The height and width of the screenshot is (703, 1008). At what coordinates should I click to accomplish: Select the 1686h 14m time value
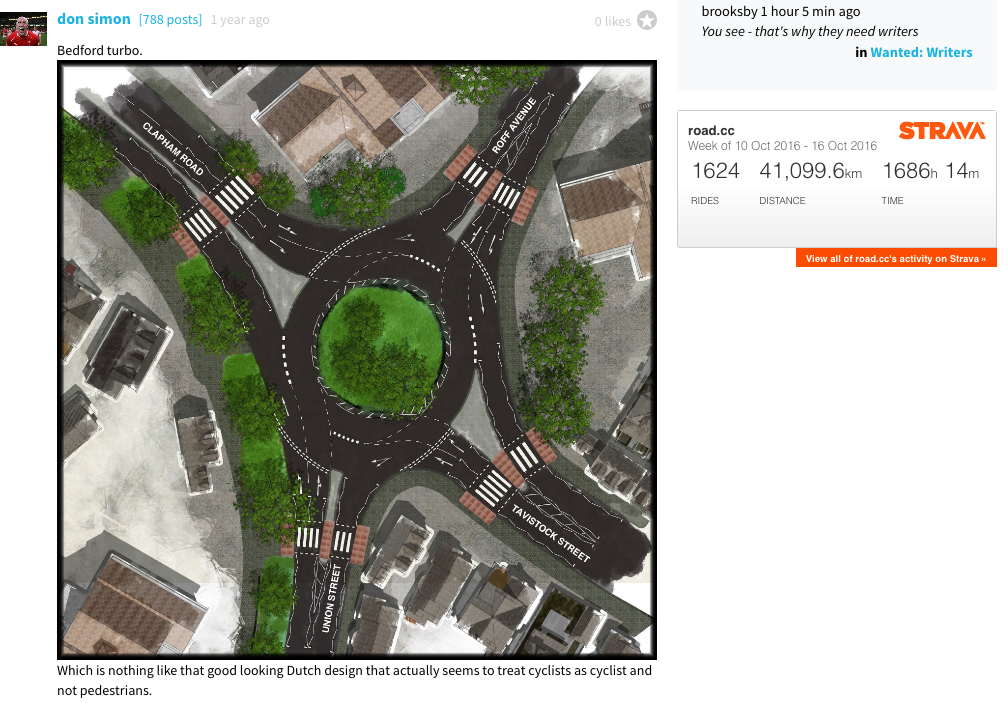point(930,171)
